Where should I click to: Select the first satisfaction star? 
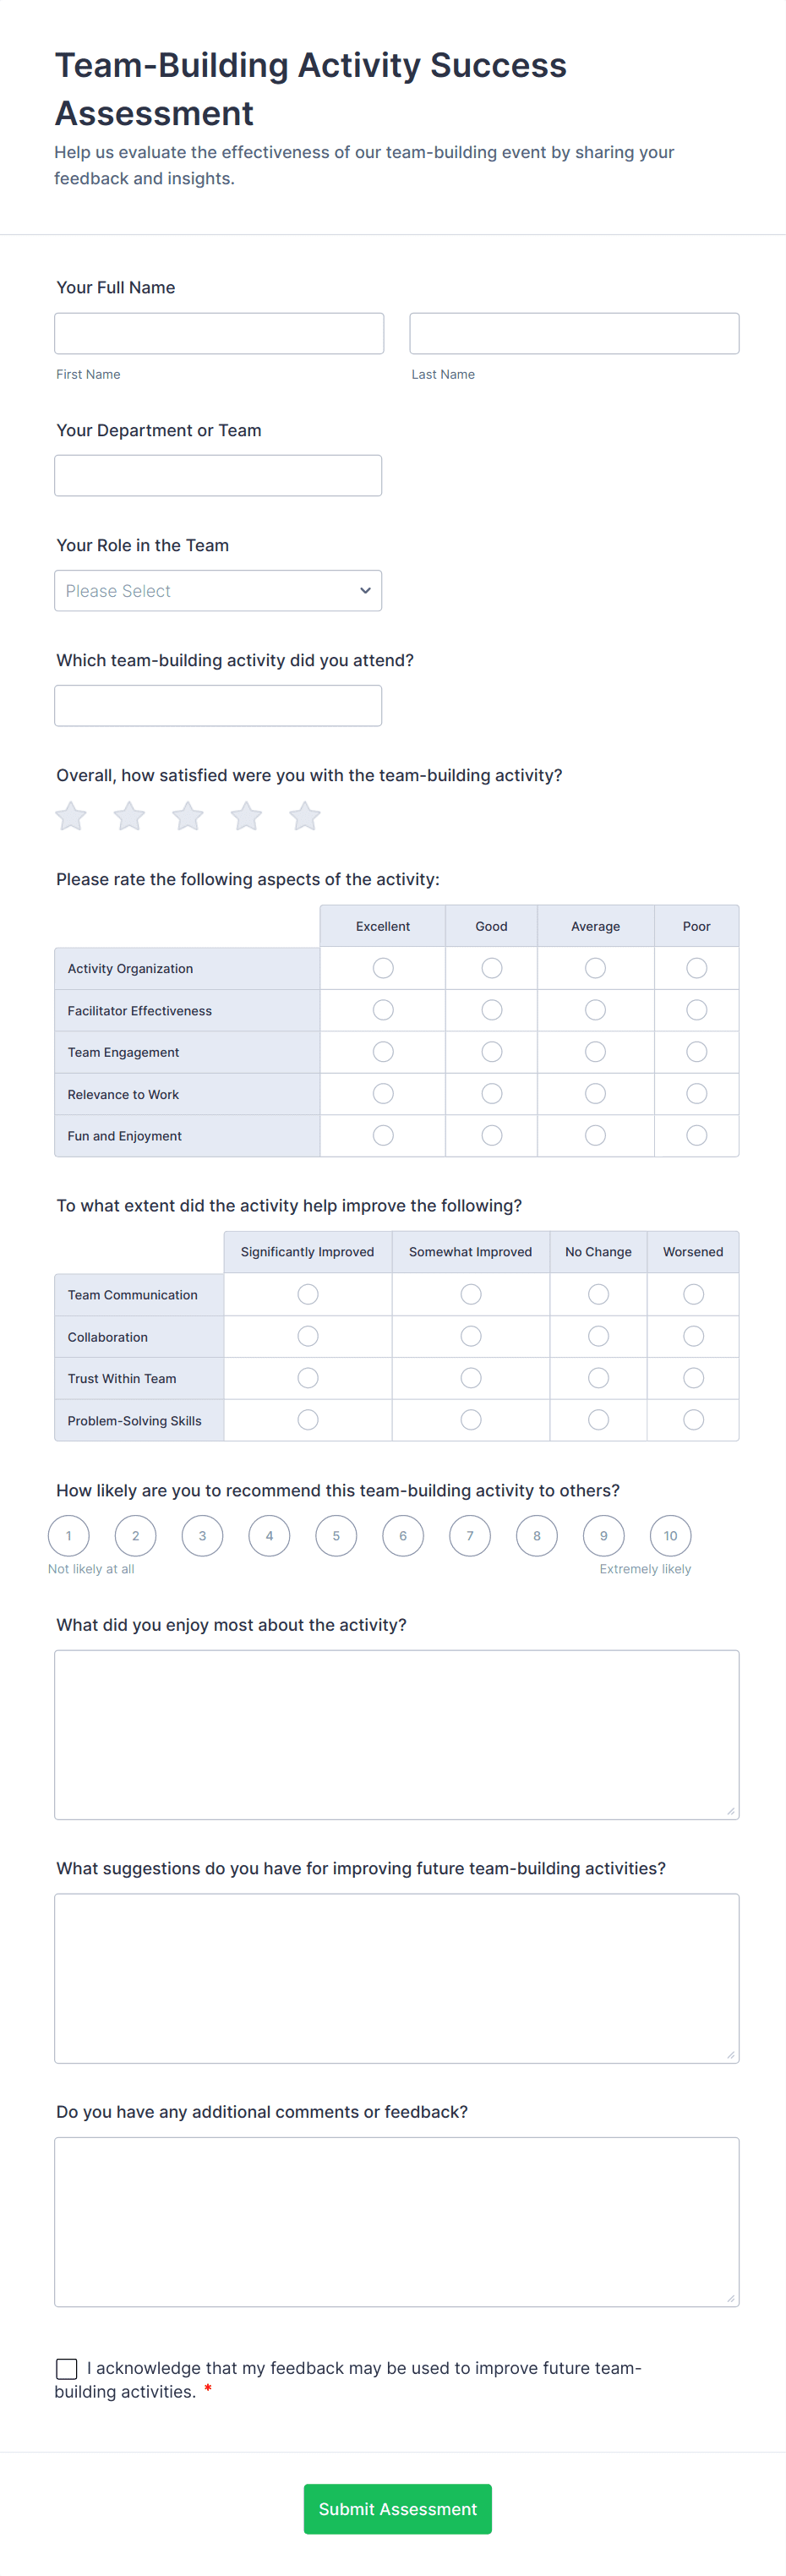(70, 816)
